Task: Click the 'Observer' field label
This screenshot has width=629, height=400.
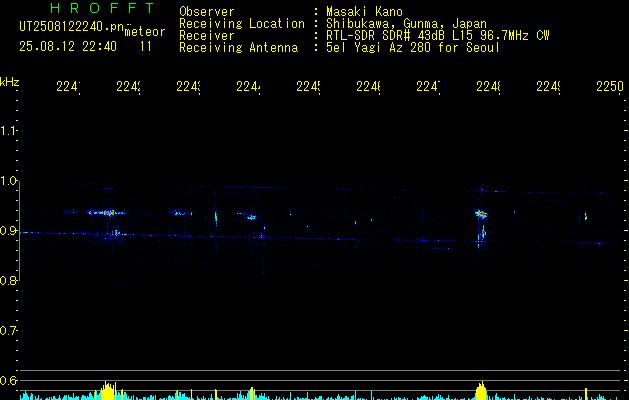Action: coord(207,12)
